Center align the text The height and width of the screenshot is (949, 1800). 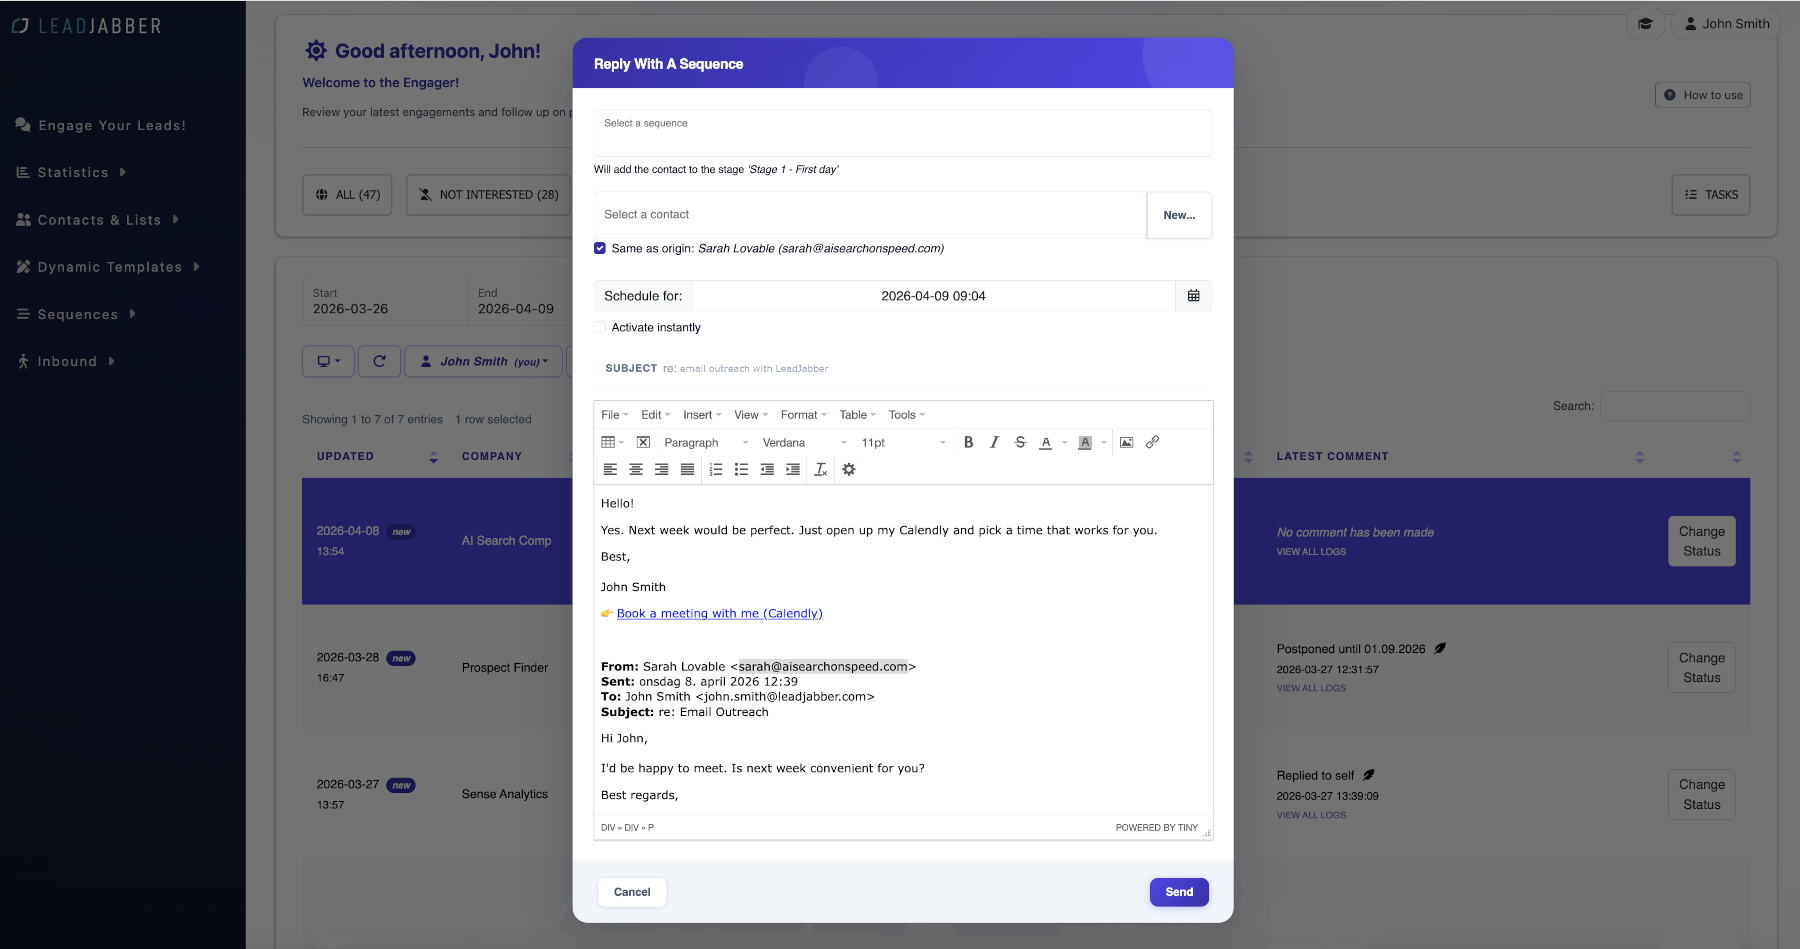pyautogui.click(x=636, y=469)
